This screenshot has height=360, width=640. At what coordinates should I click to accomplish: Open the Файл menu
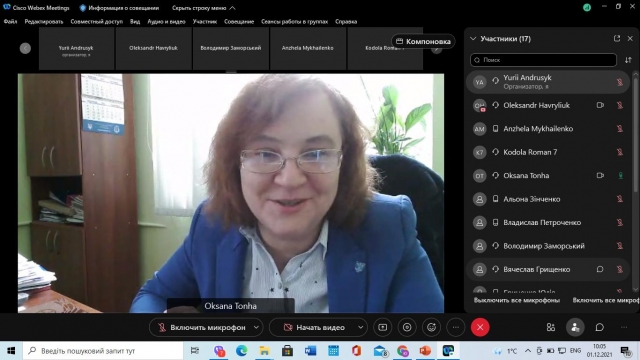(x=10, y=22)
